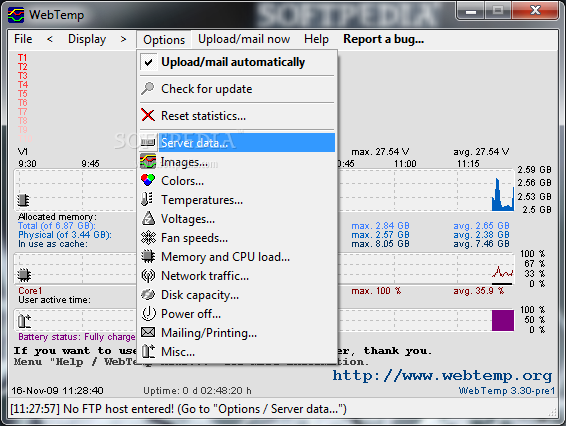Open the Help menu
This screenshot has height=426, width=566.
316,39
